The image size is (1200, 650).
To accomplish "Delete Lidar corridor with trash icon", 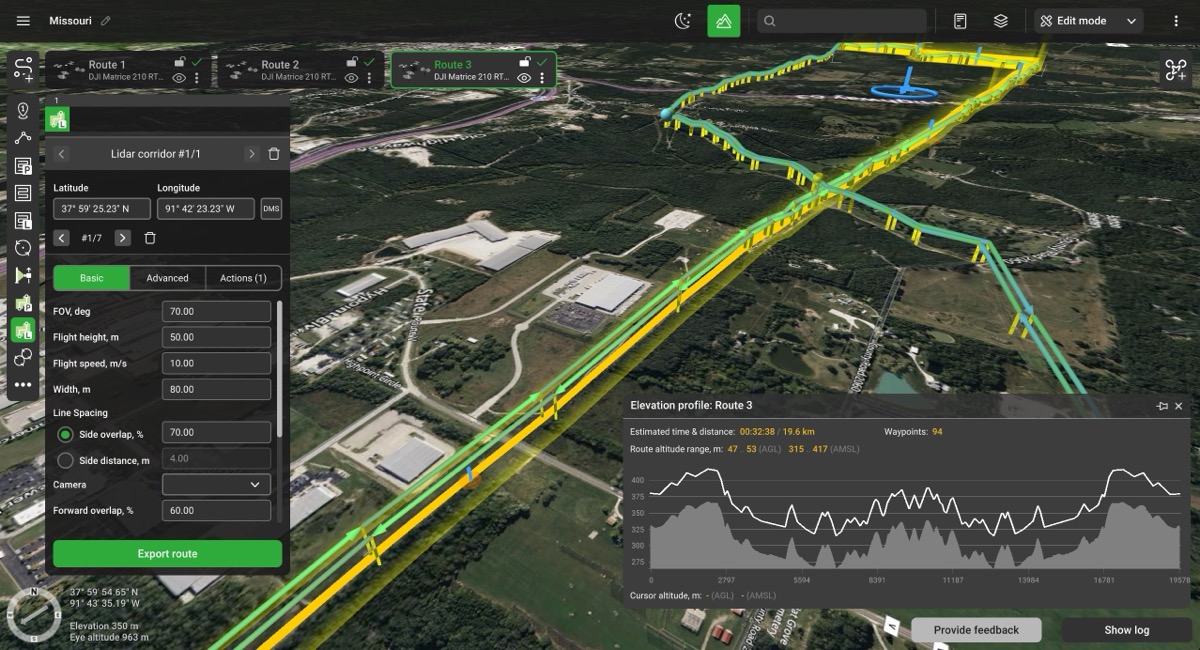I will click(274, 154).
